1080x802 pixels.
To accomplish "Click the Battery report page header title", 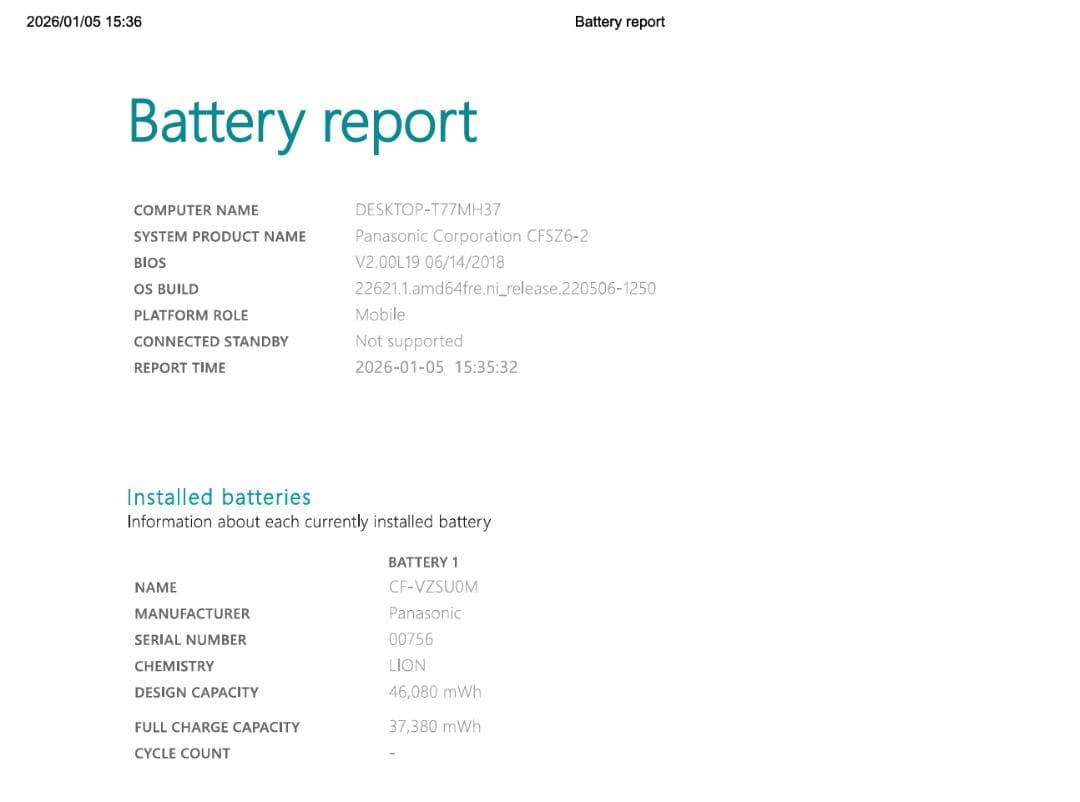I will point(619,22).
